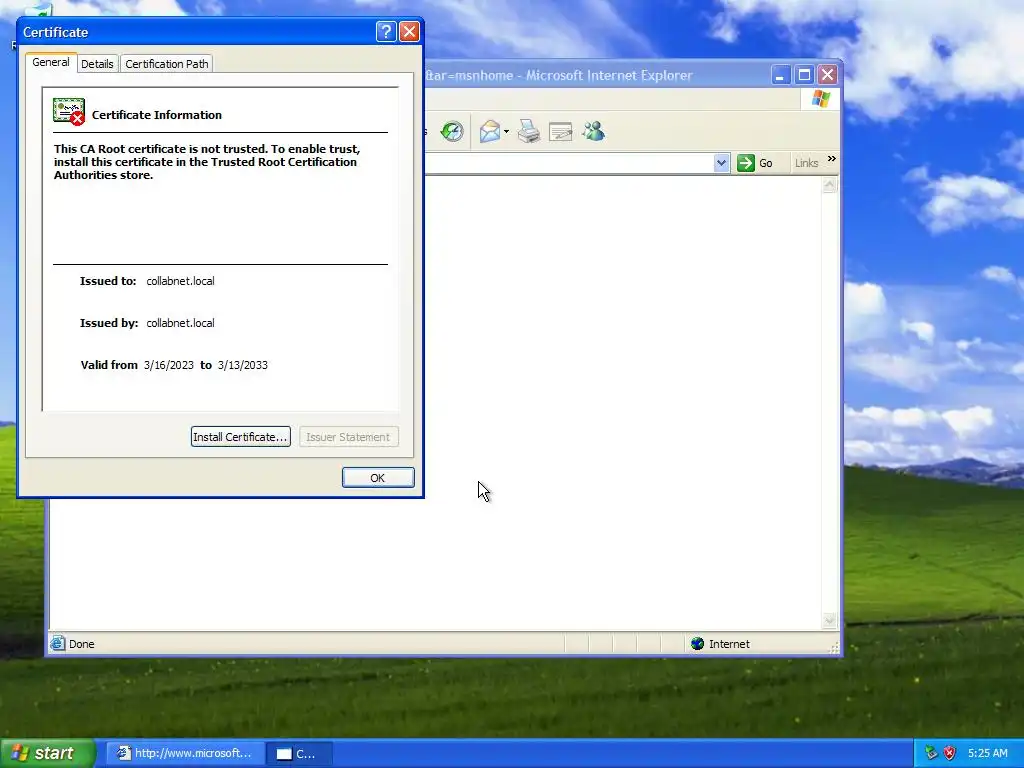
Task: Click the Certificate dialog help question mark
Action: [386, 31]
